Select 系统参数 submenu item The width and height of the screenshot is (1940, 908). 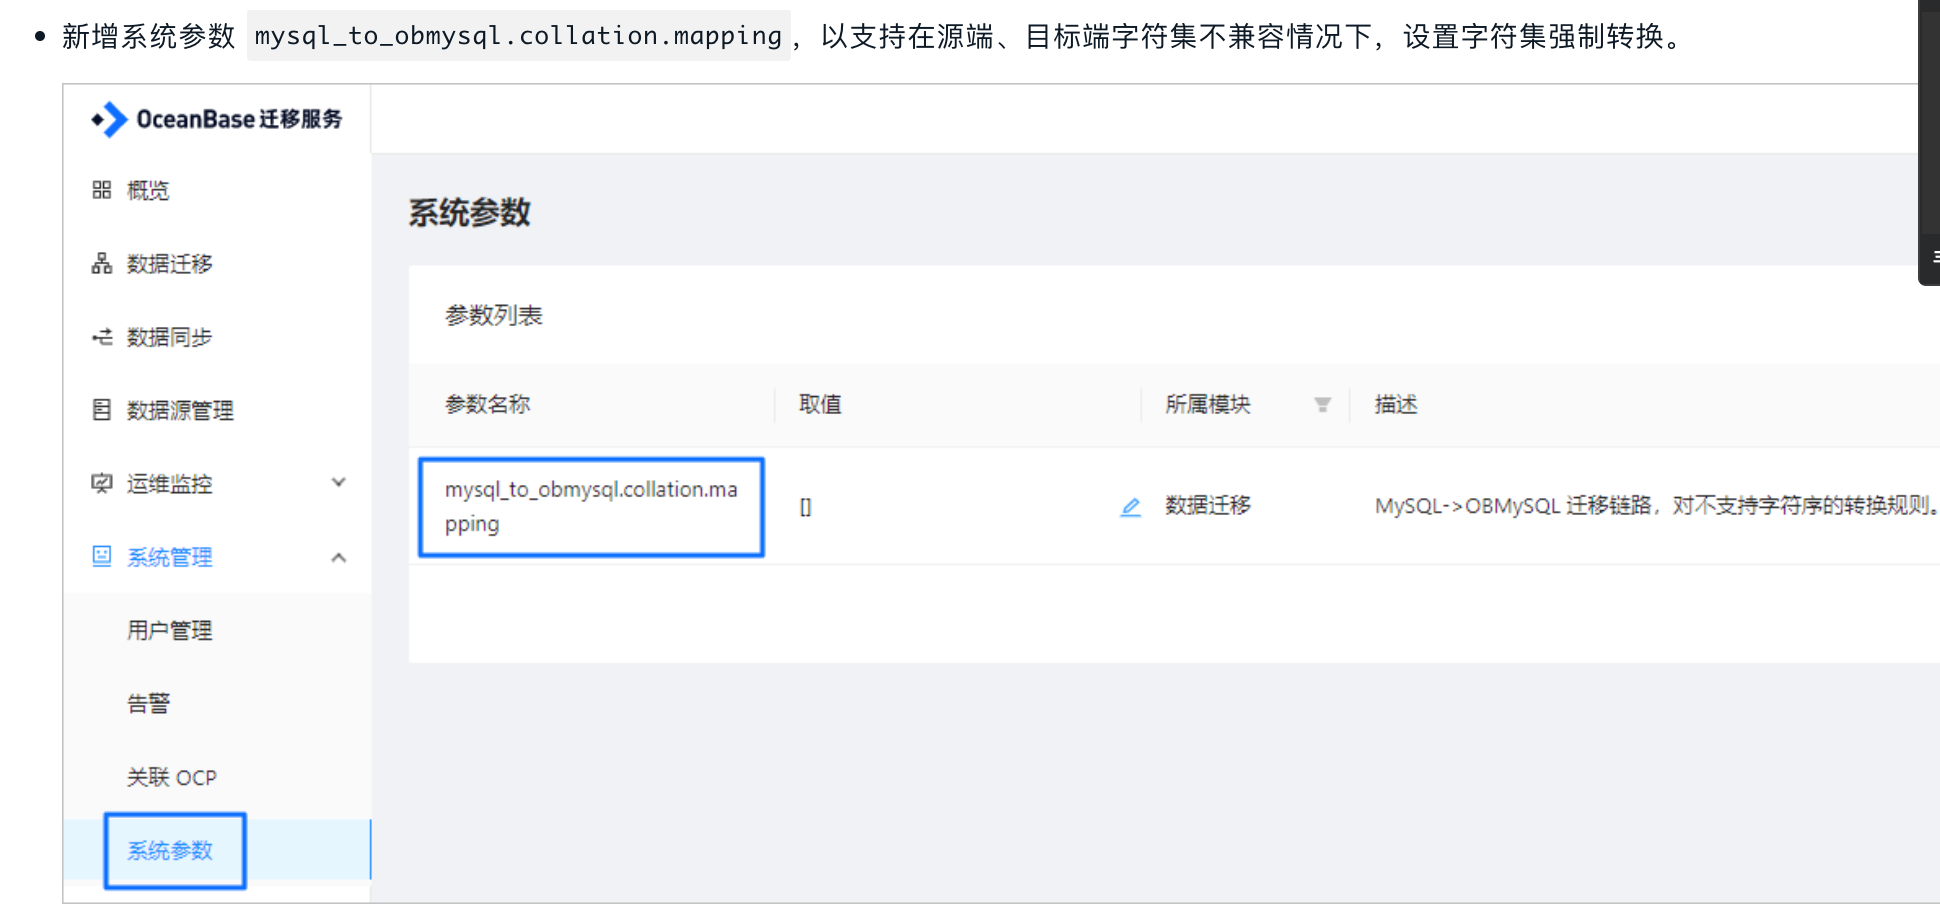coord(169,850)
